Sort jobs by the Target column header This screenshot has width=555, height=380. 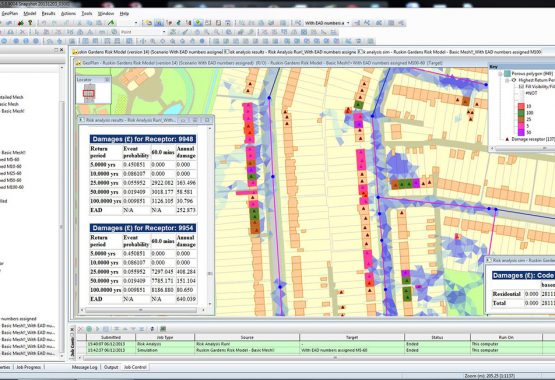[x=352, y=338]
